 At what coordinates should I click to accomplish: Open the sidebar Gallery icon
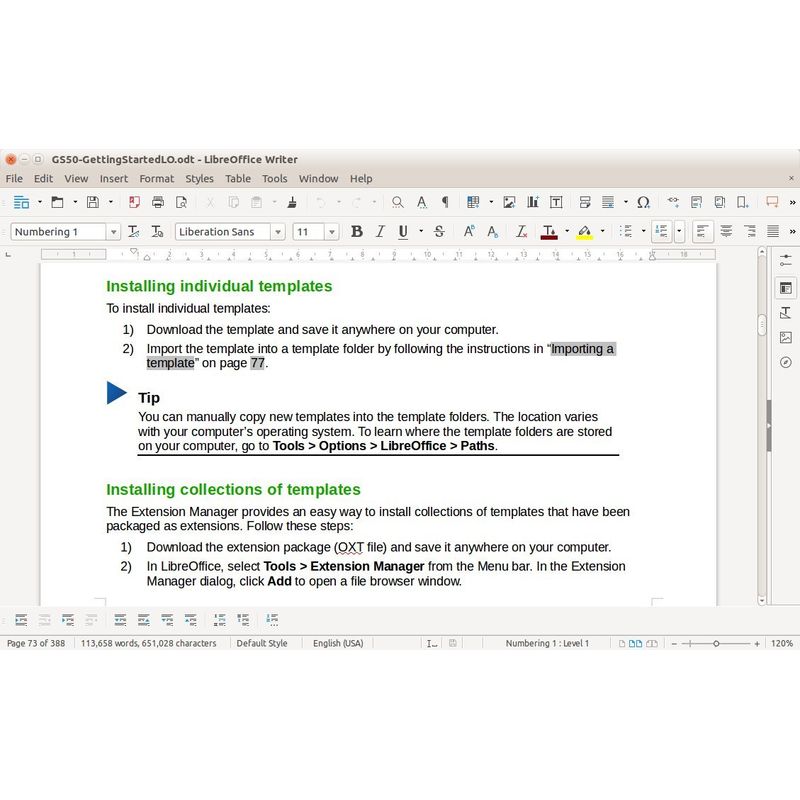[x=786, y=337]
